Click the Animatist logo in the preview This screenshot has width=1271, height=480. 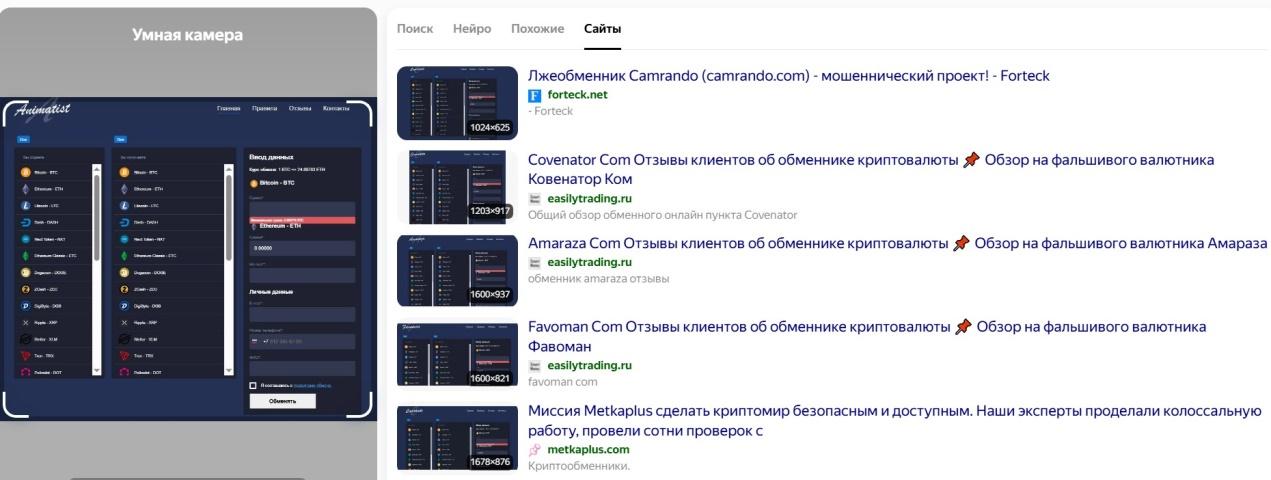[41, 109]
